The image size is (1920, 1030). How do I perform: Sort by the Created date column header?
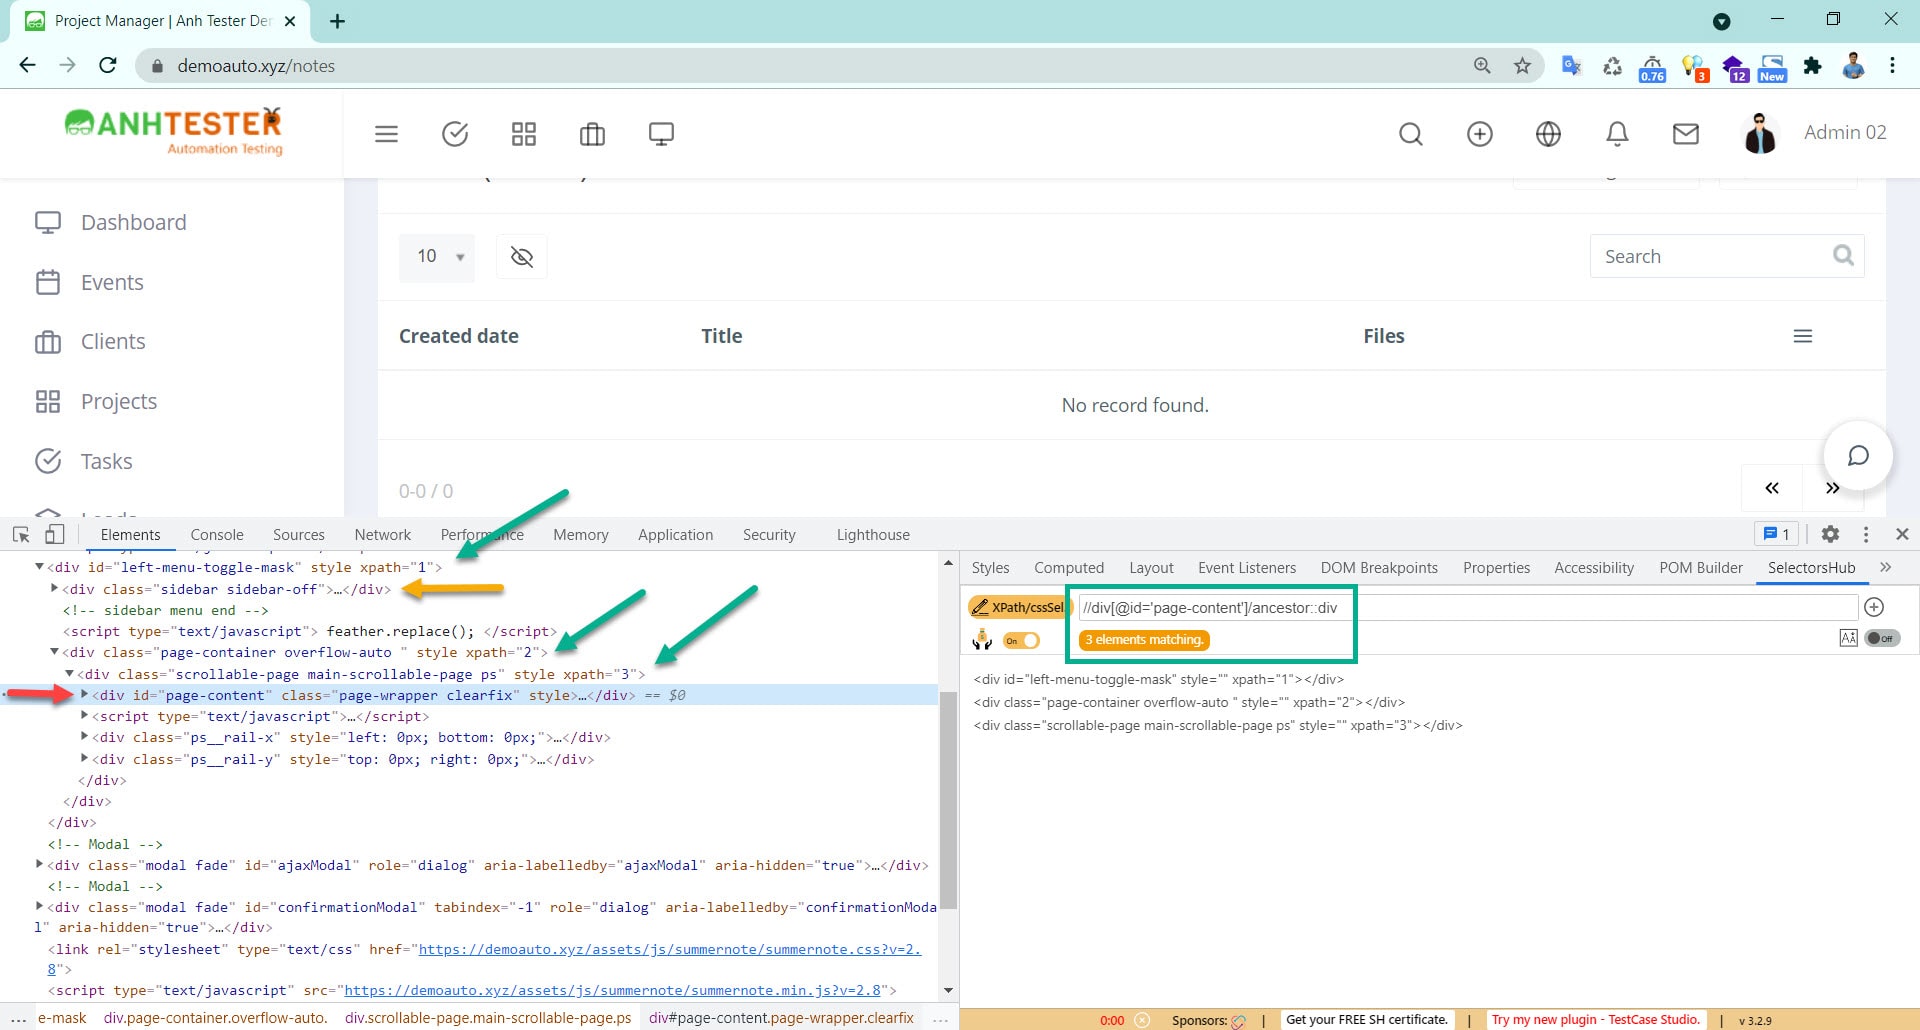pyautogui.click(x=459, y=336)
